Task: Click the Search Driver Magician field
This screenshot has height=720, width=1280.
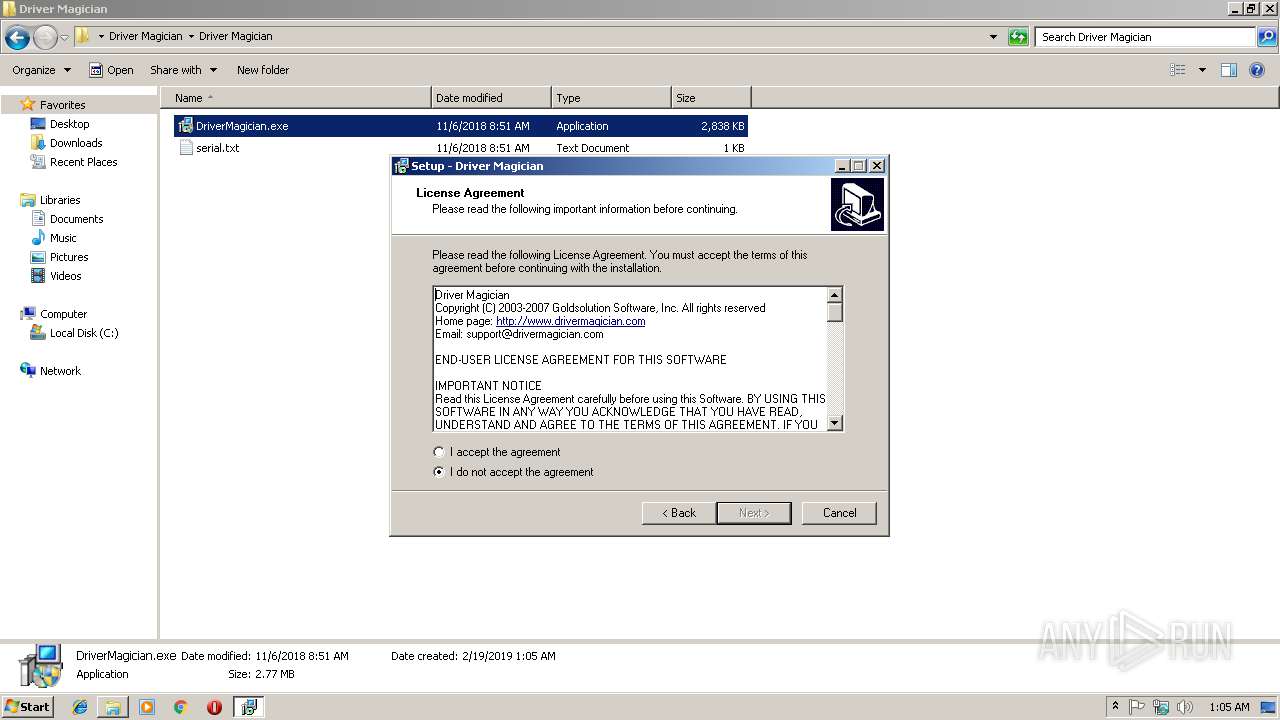Action: click(x=1145, y=37)
